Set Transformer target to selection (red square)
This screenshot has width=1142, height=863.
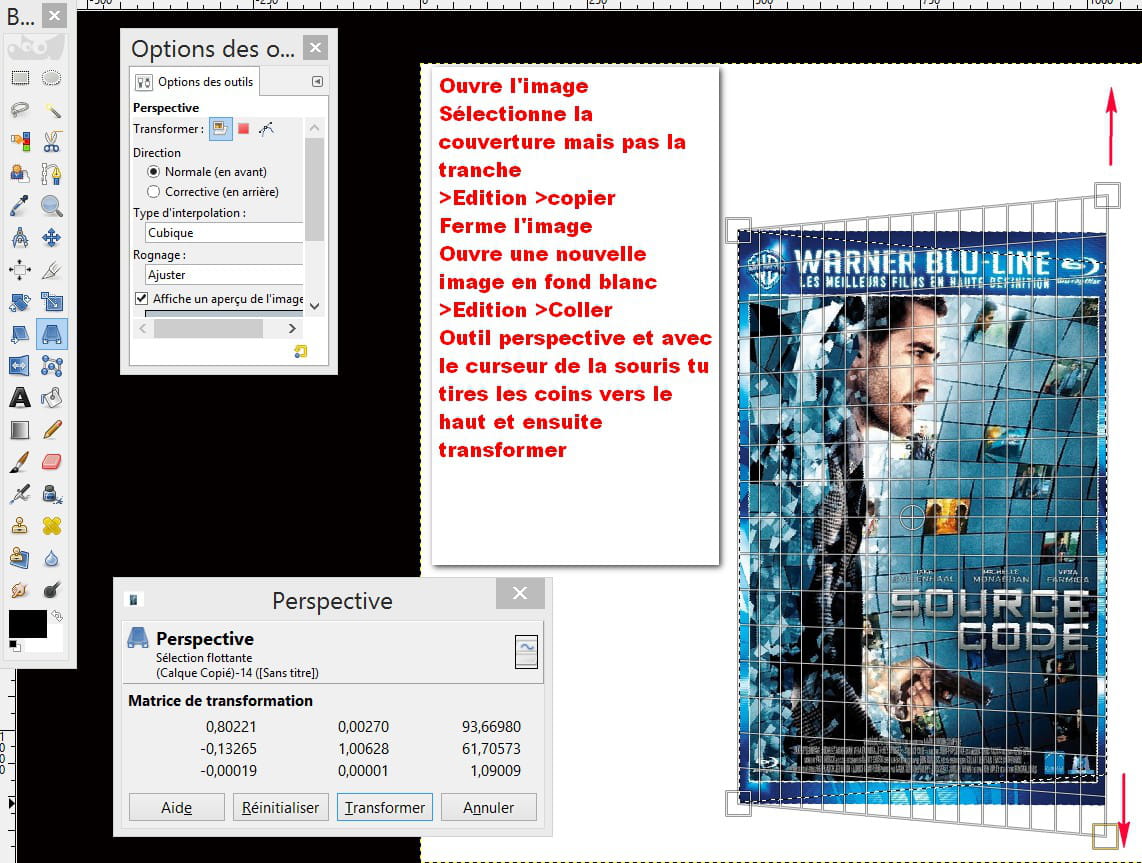[243, 128]
